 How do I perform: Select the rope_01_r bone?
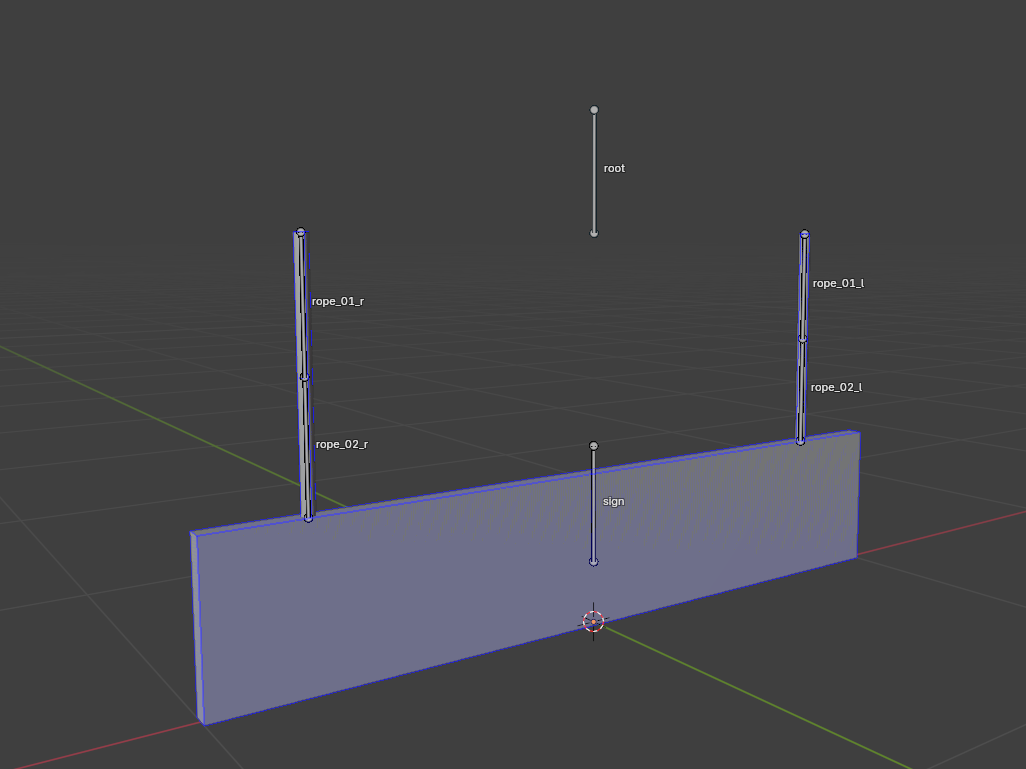point(303,305)
